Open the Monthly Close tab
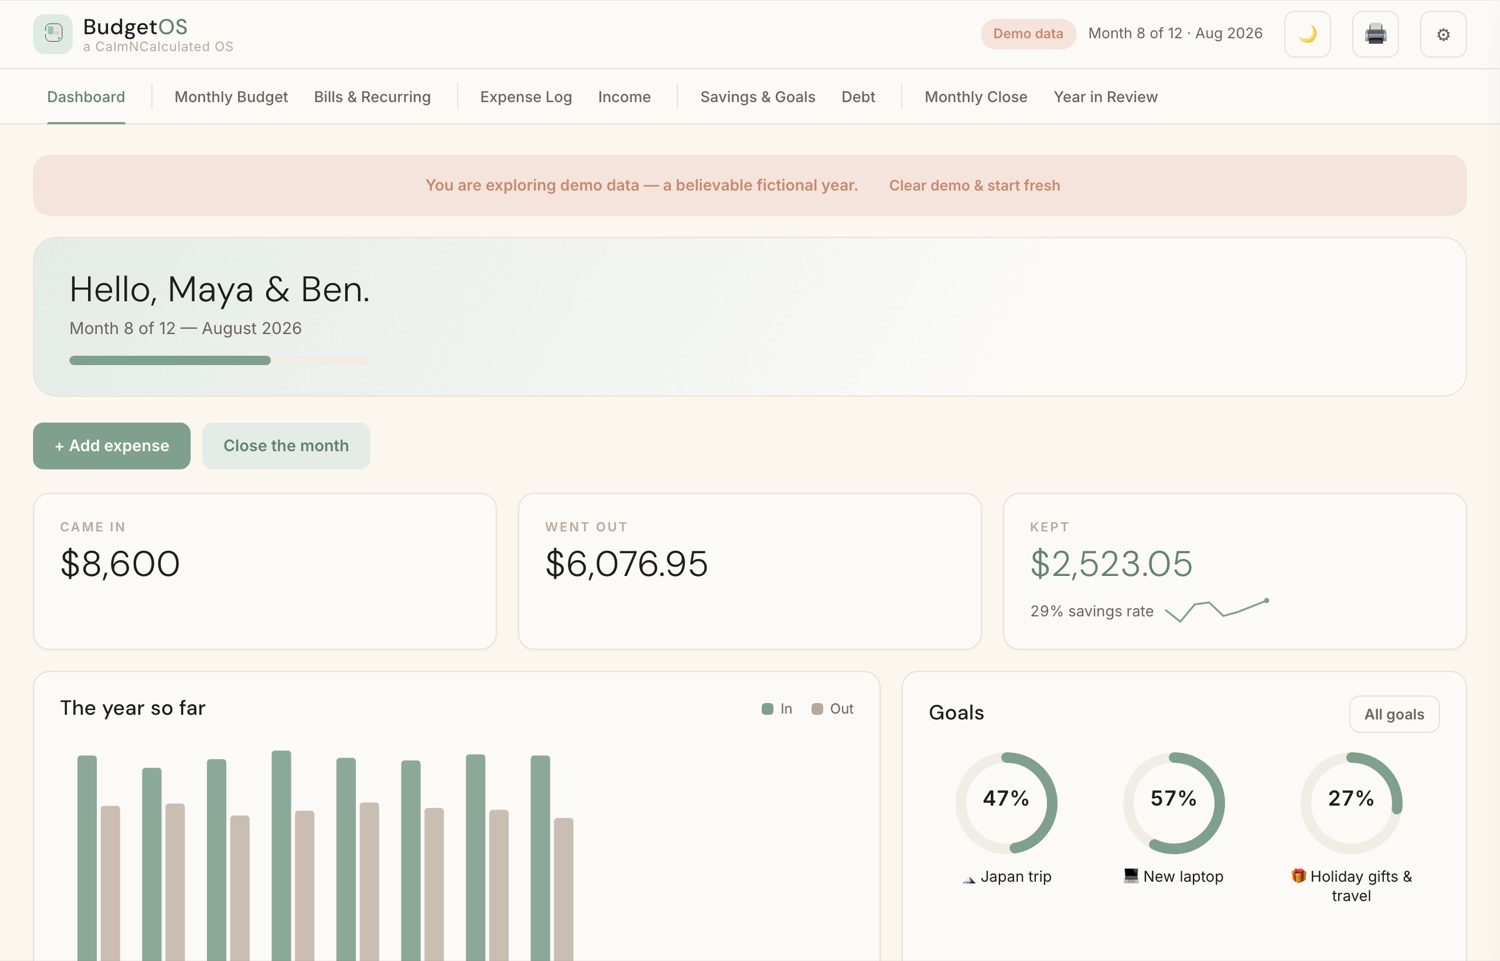 976,97
